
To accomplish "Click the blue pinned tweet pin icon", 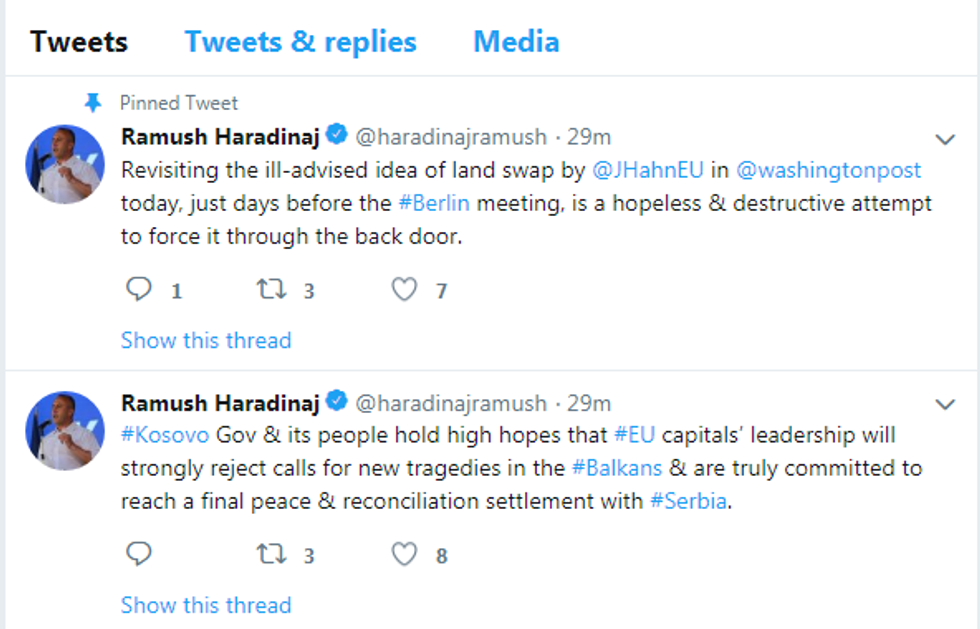I will coord(93,103).
